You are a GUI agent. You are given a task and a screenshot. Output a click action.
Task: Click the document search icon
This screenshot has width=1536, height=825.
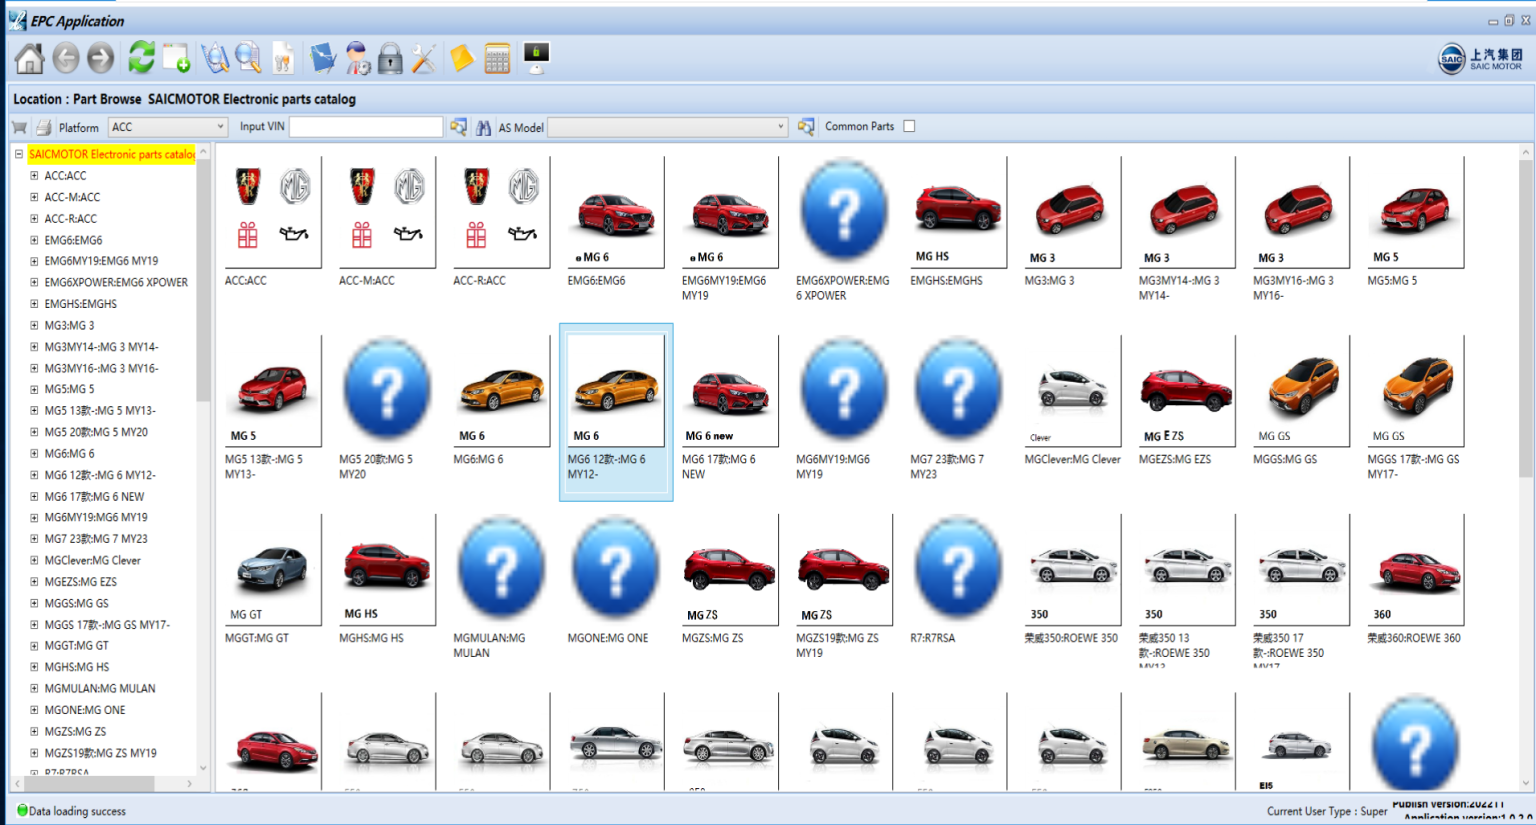(x=247, y=58)
